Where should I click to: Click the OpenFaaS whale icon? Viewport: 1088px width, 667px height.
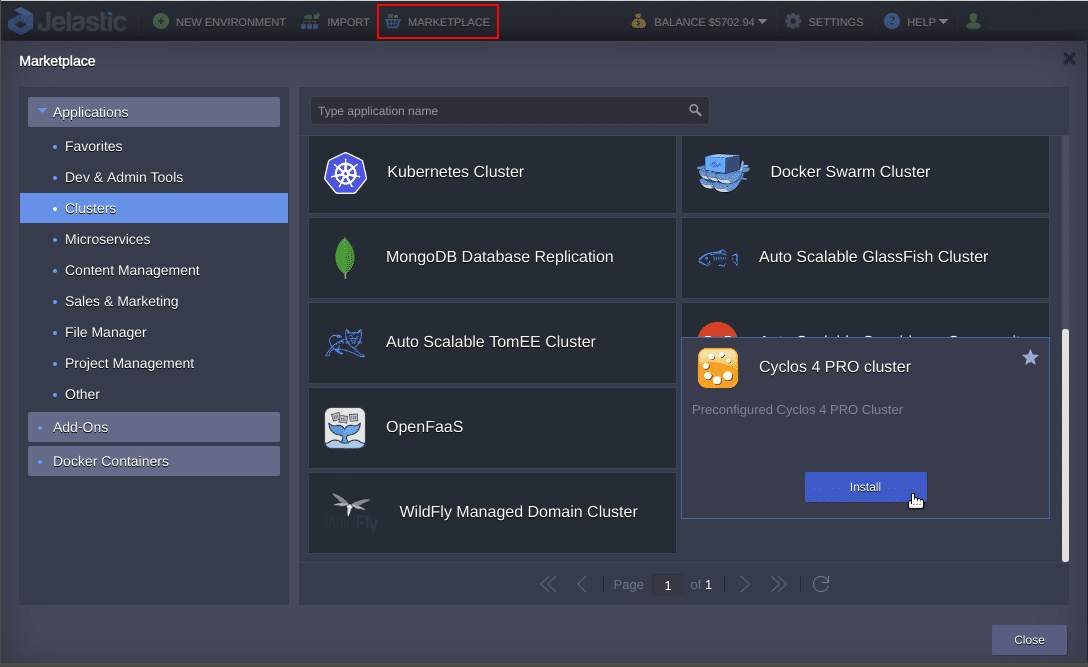tap(345, 428)
